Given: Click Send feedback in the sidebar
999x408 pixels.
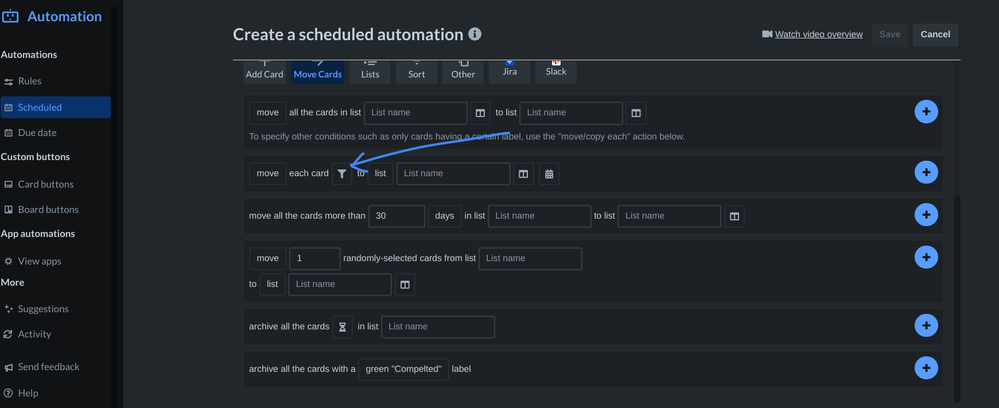Looking at the screenshot, I should (x=55, y=367).
